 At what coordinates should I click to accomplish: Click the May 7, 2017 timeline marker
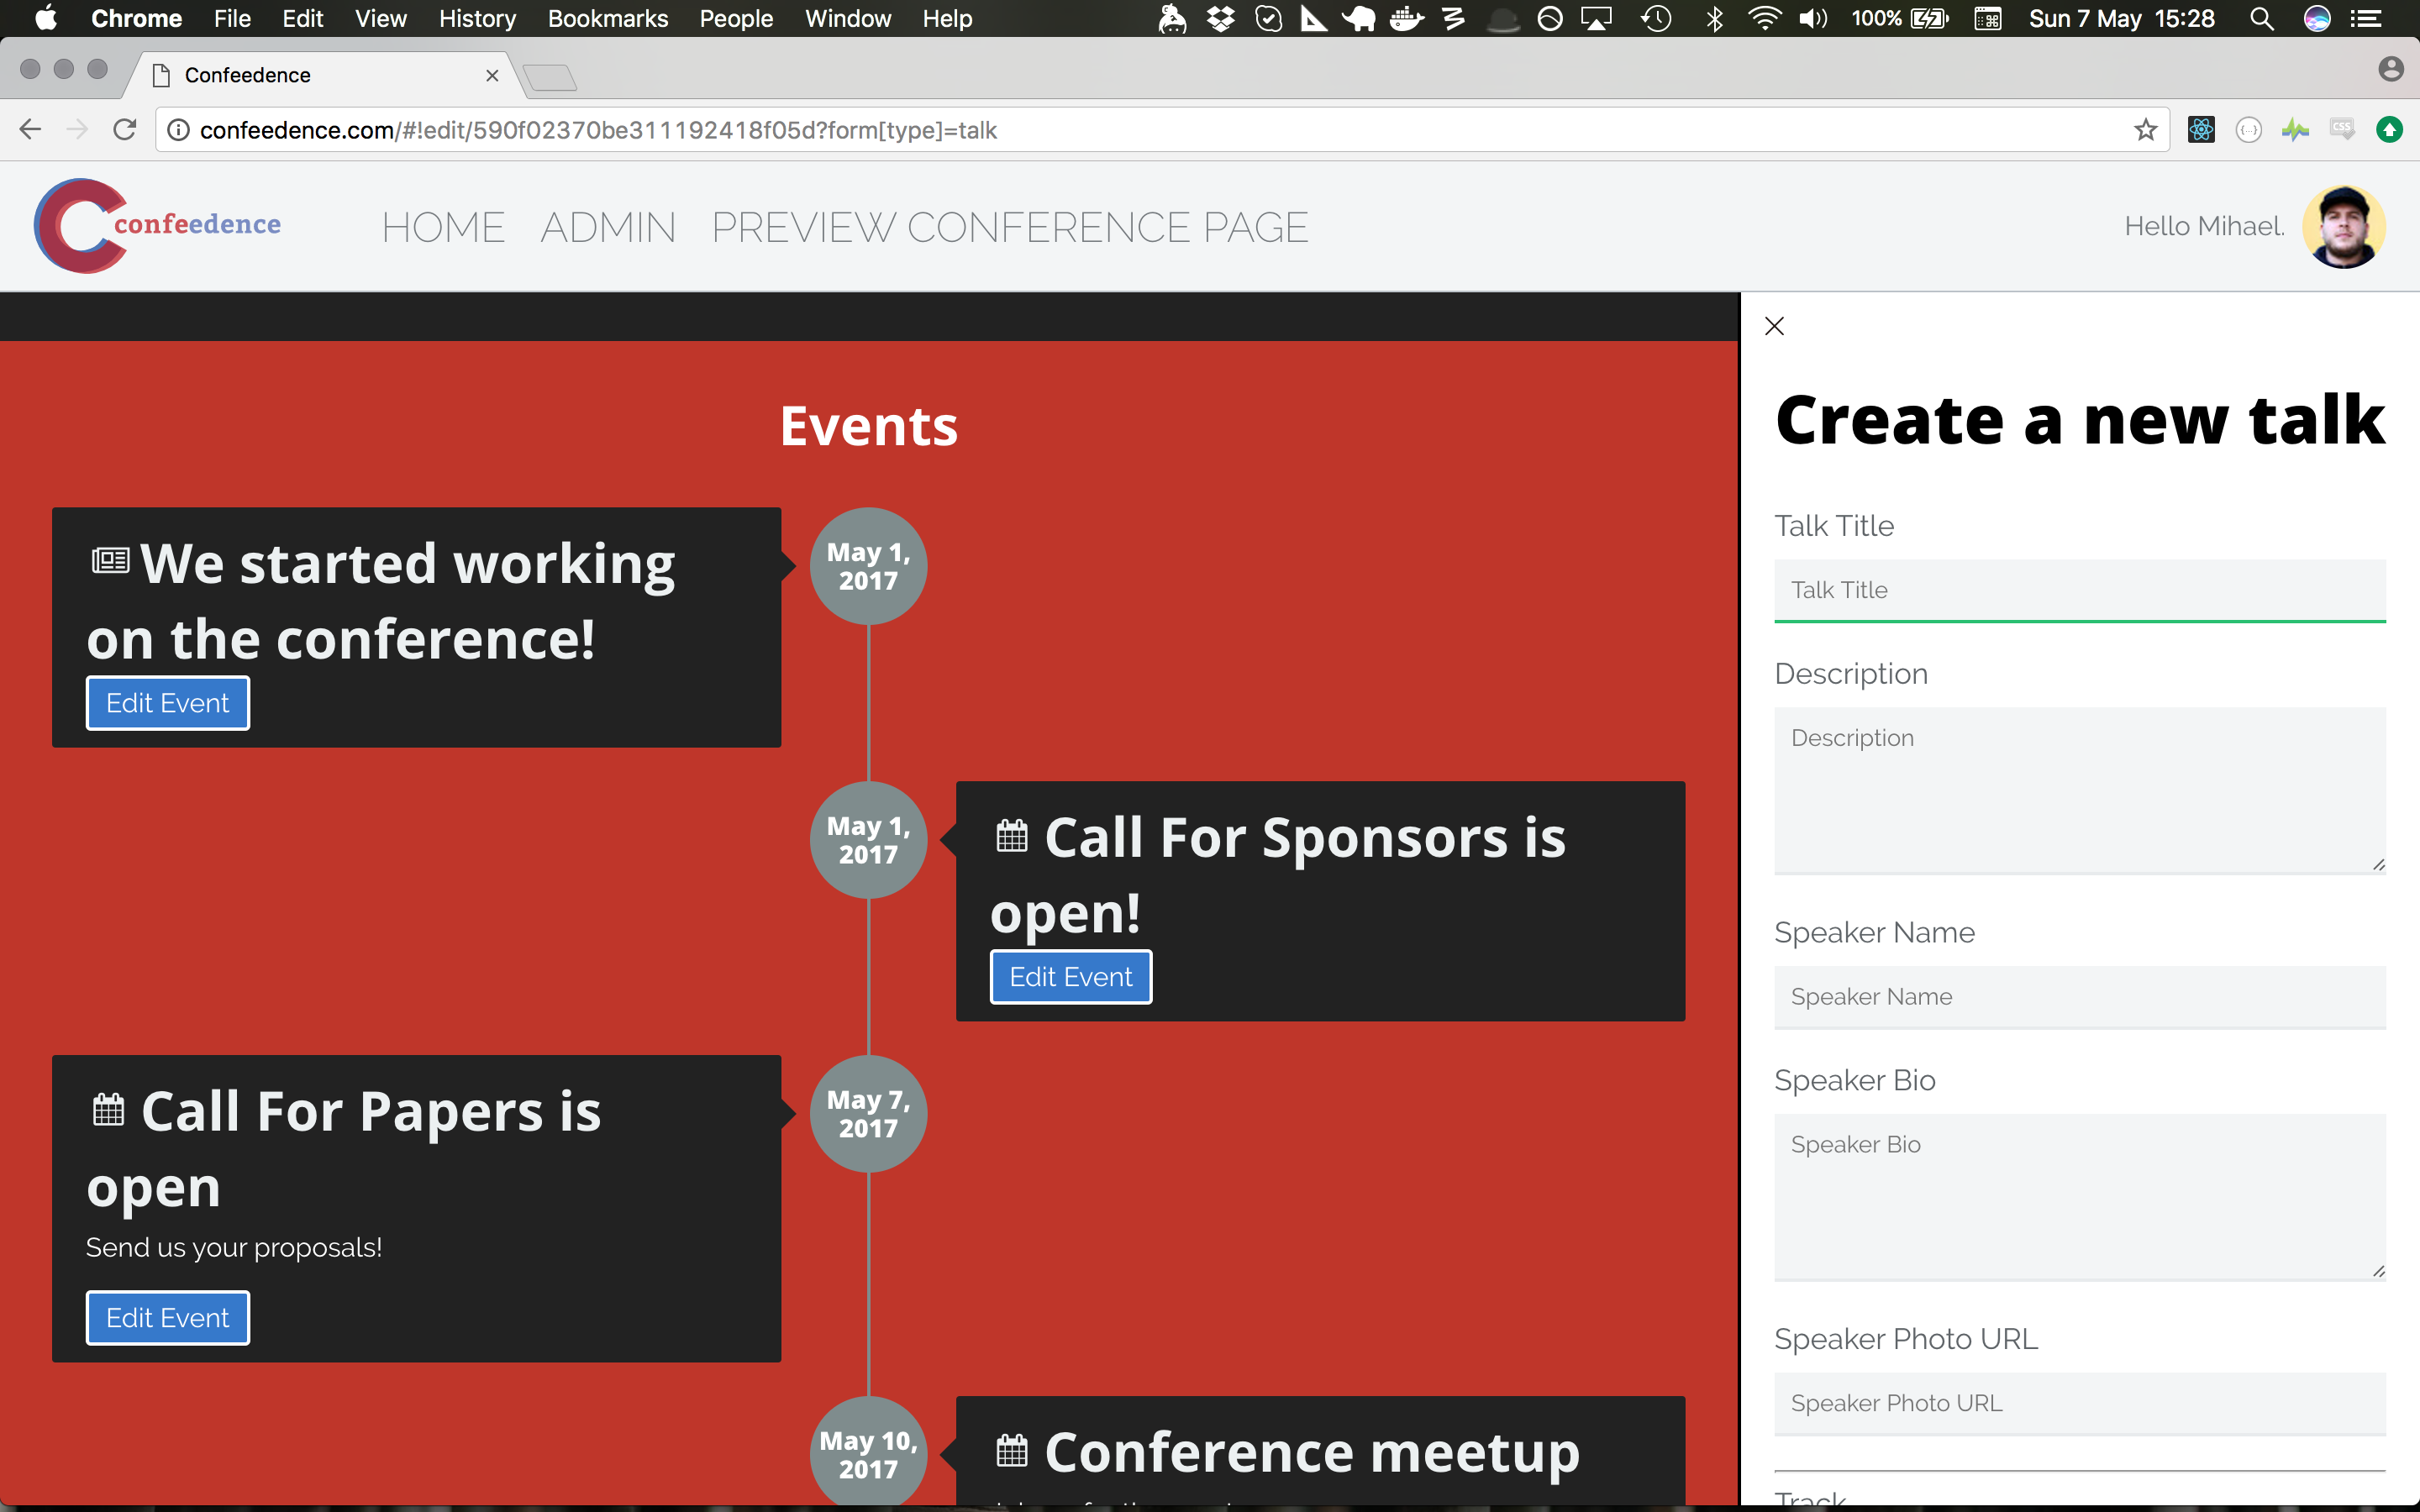[868, 1113]
